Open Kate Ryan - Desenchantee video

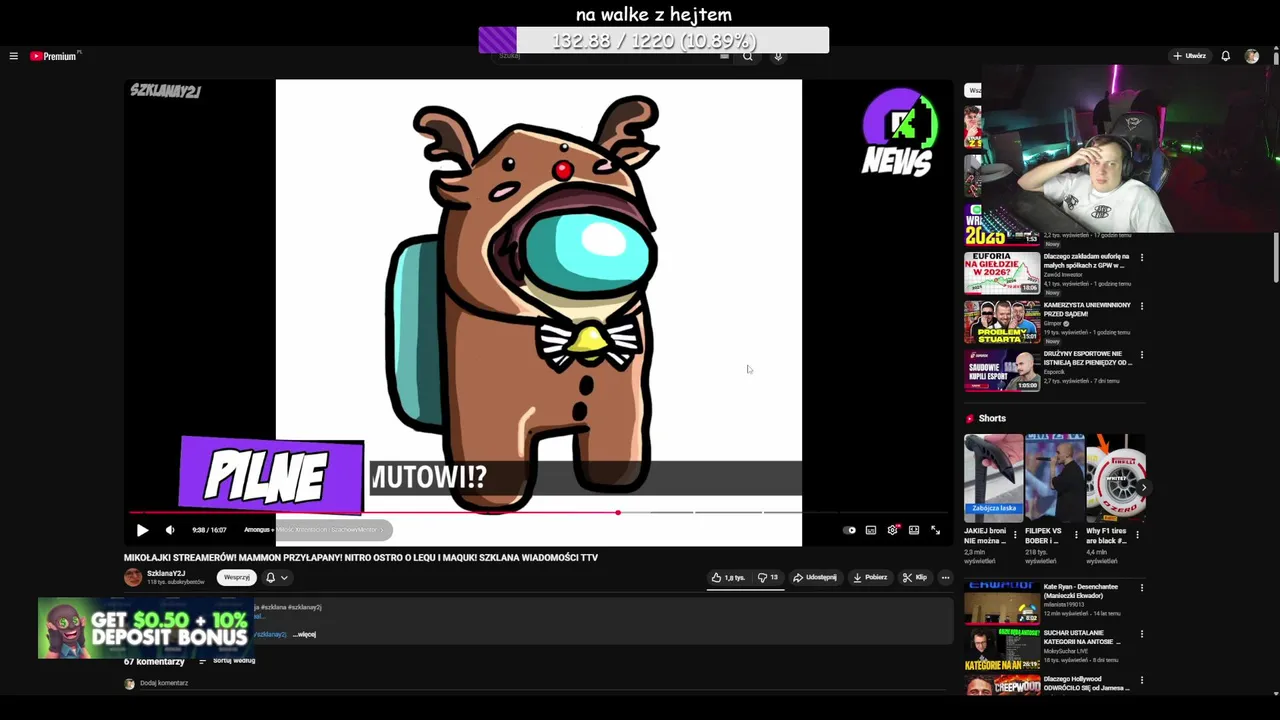pos(1002,604)
